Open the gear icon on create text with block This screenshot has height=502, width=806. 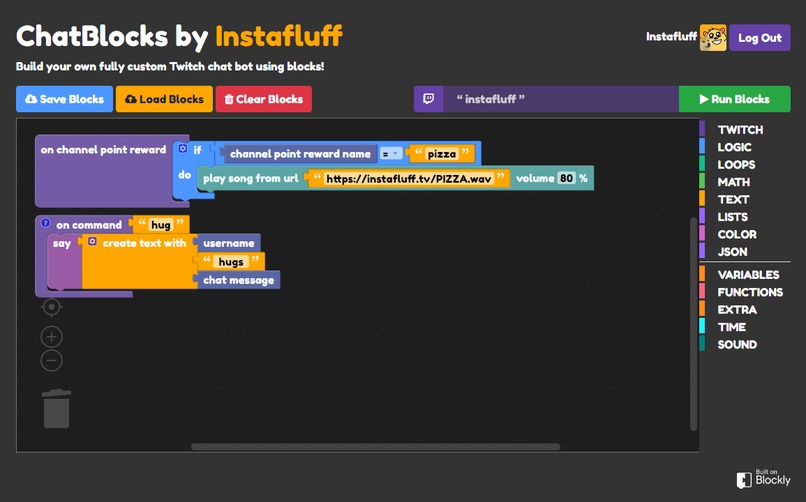92,241
